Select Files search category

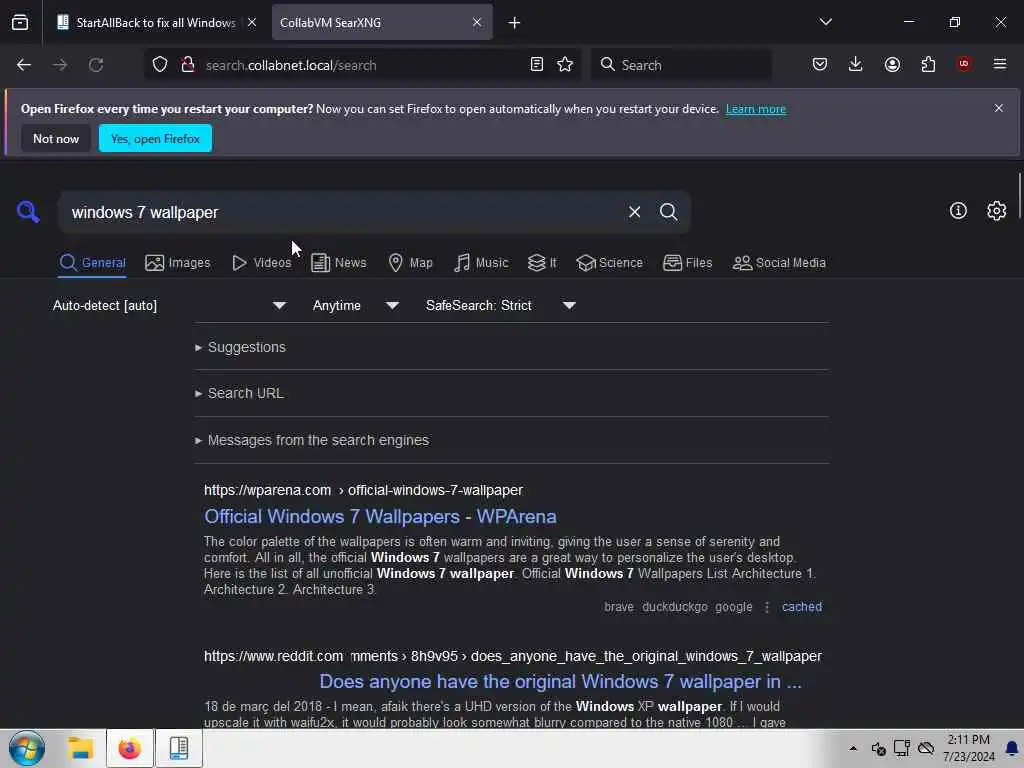point(688,263)
